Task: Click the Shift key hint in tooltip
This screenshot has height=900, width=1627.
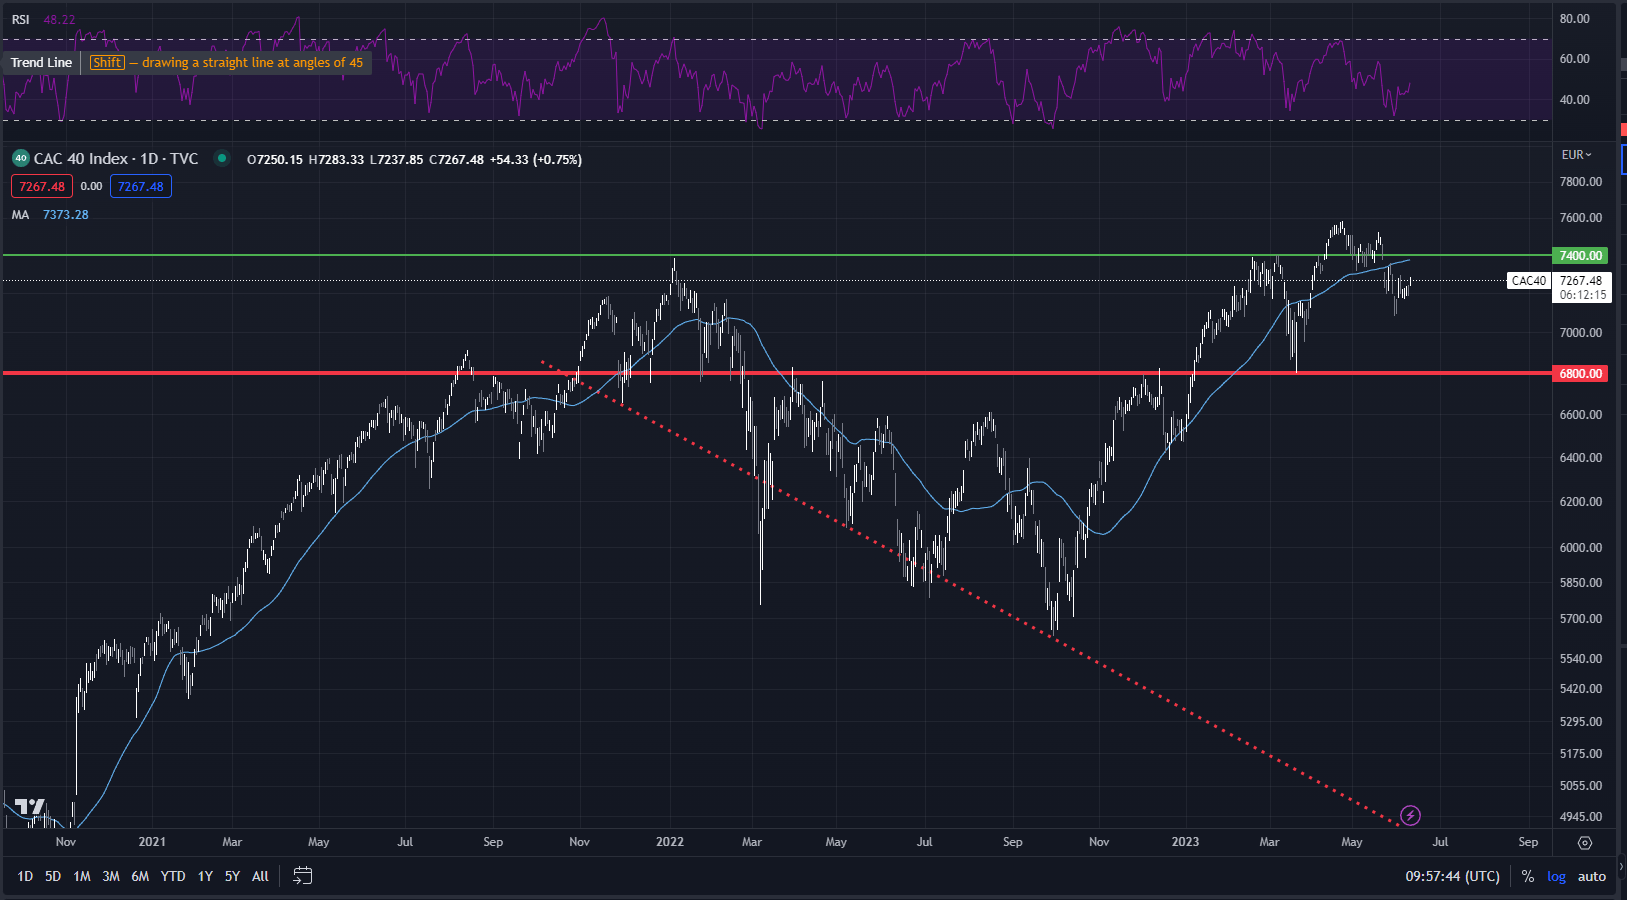Action: (x=107, y=62)
